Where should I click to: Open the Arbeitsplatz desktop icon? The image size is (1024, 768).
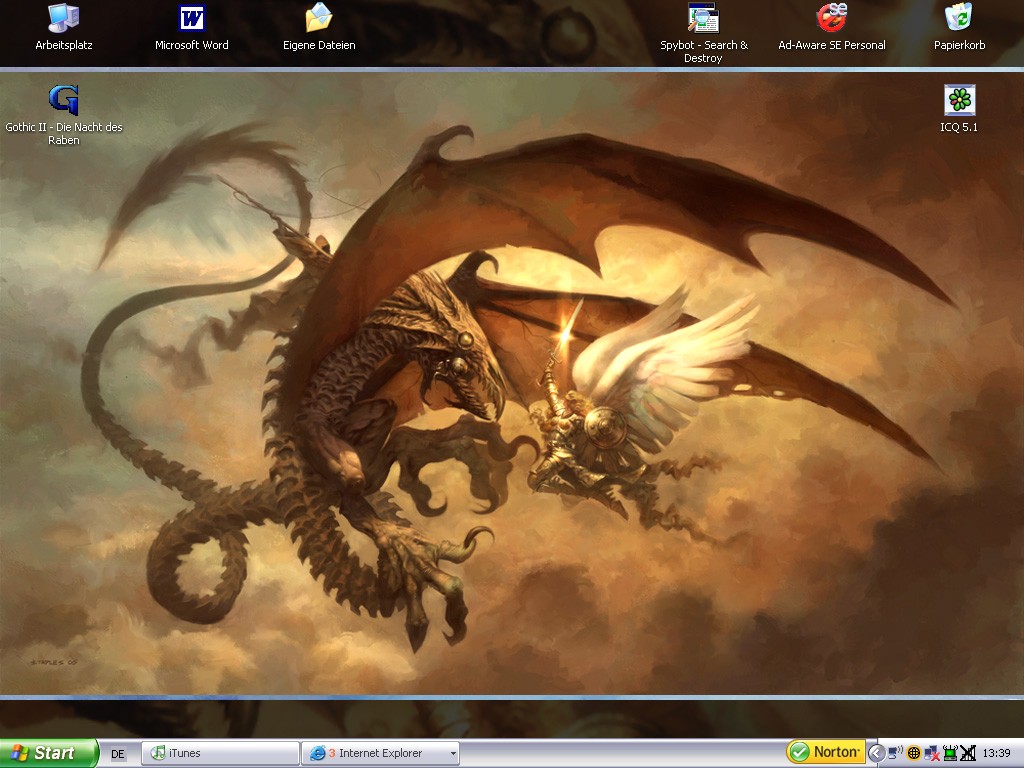[x=63, y=18]
